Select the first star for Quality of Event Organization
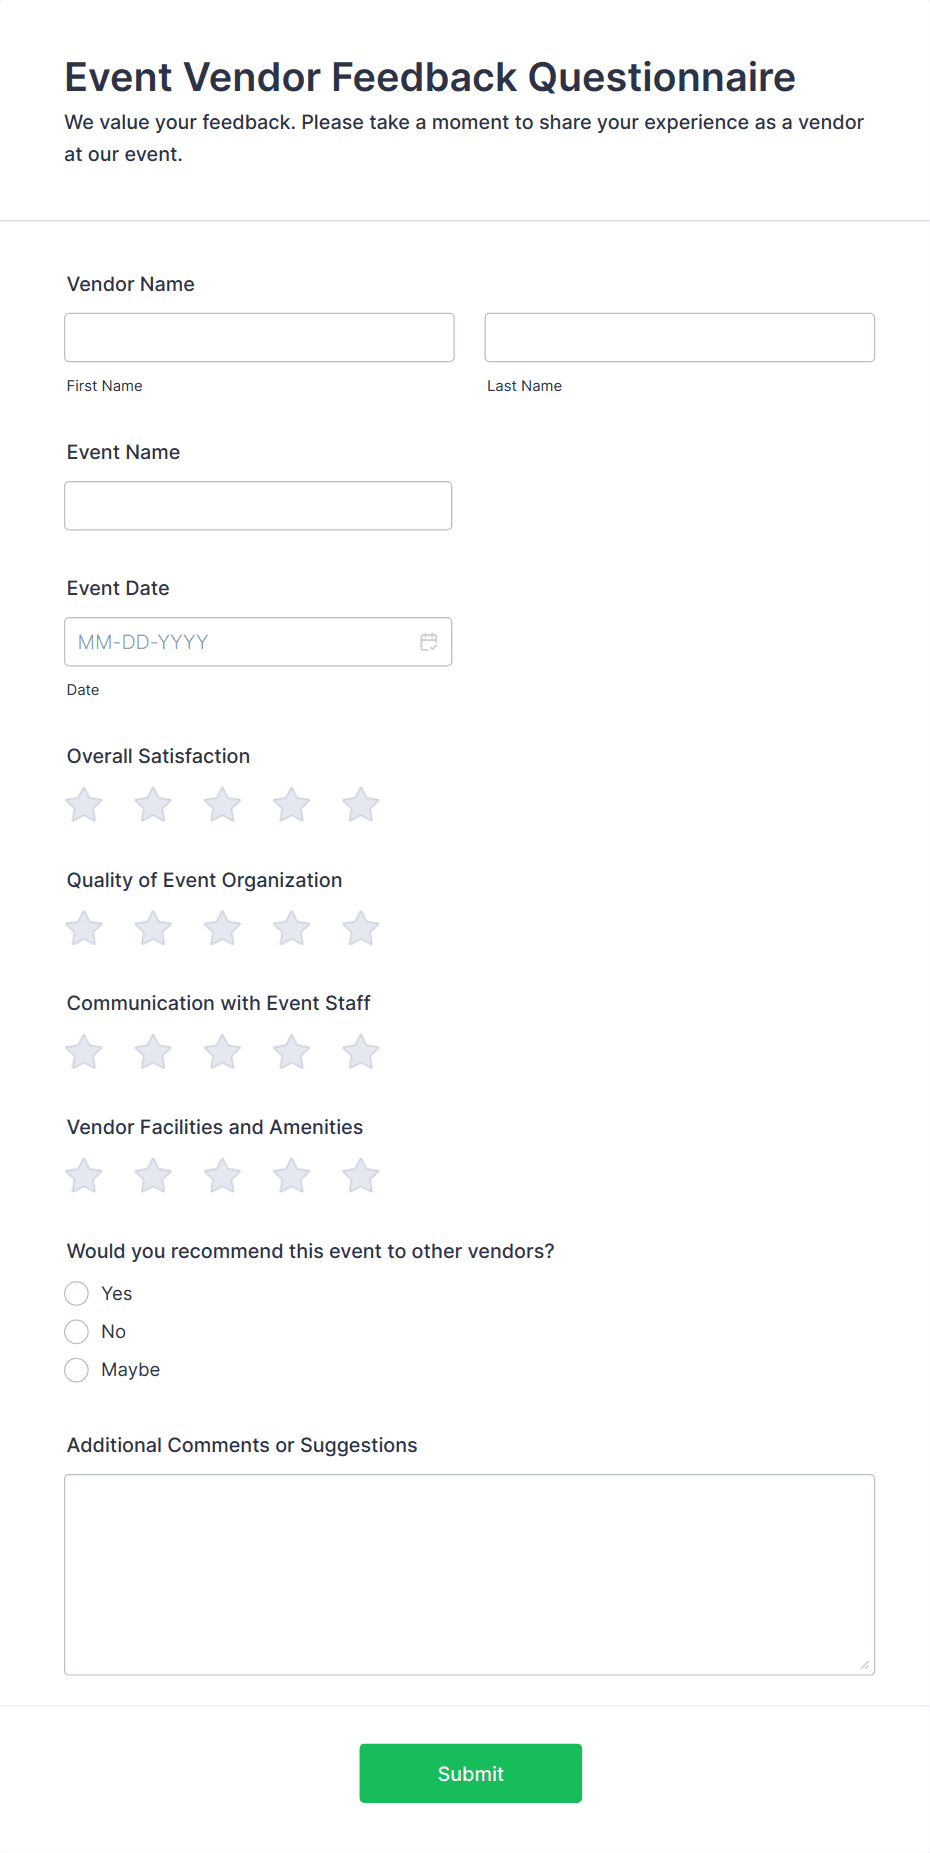 pos(83,928)
